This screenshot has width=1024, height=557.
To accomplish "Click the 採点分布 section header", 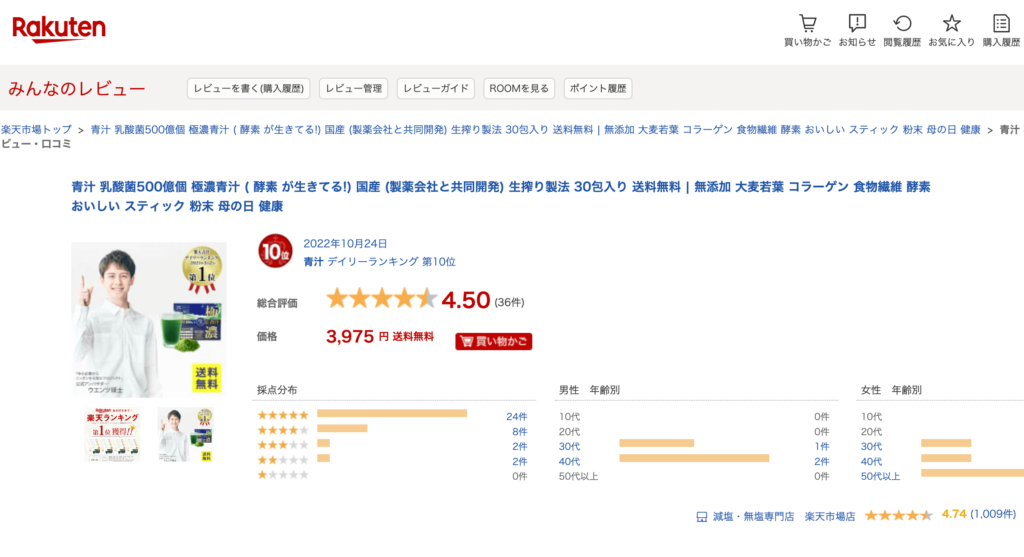I will tap(277, 390).
